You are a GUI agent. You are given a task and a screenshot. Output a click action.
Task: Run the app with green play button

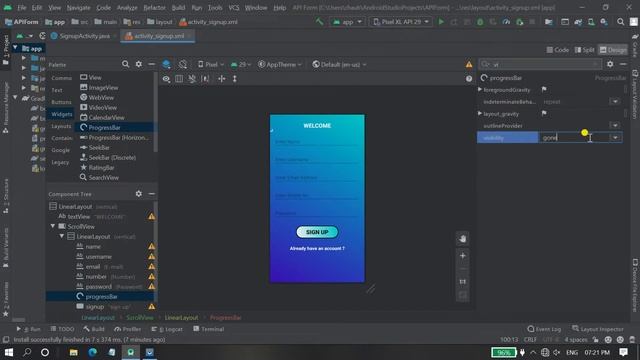tap(441, 22)
